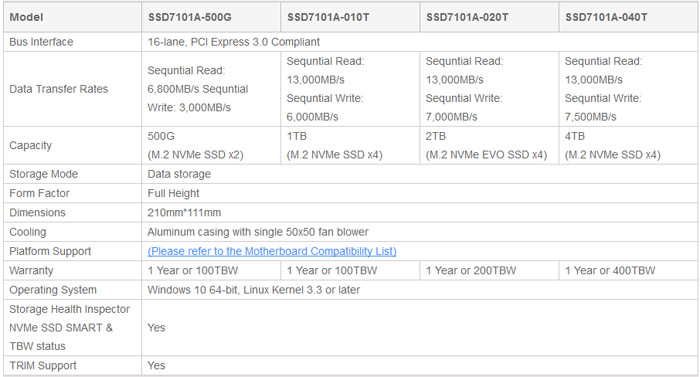Select the 7,000MB/s write value
This screenshot has width=700, height=377.
point(451,117)
